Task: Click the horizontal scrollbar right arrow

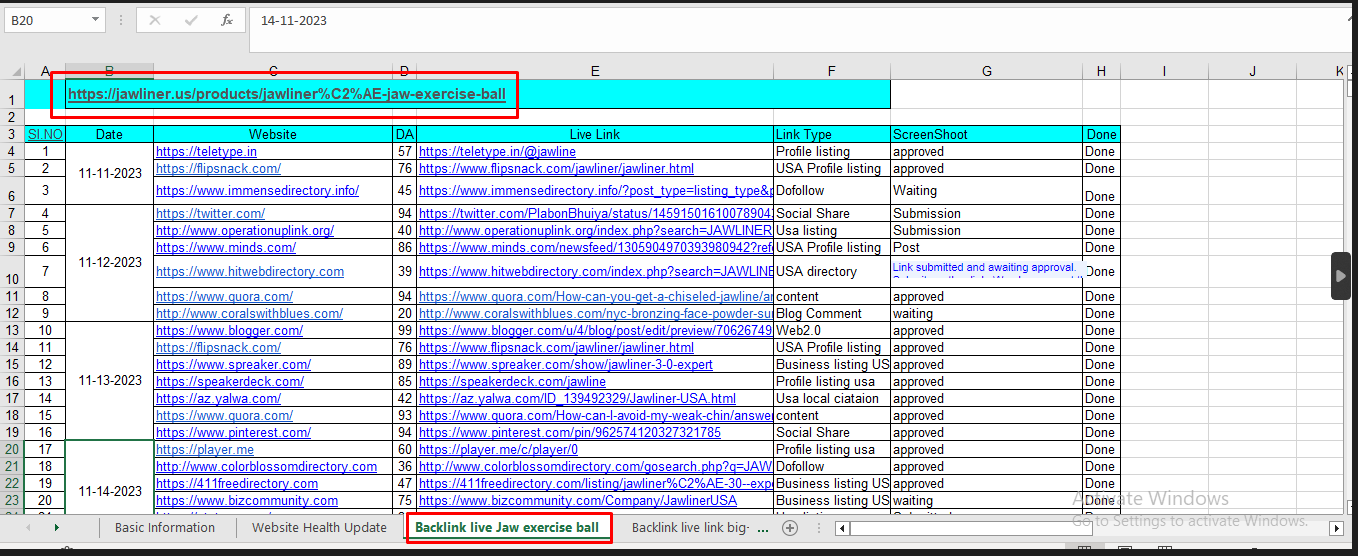Action: [x=1336, y=528]
